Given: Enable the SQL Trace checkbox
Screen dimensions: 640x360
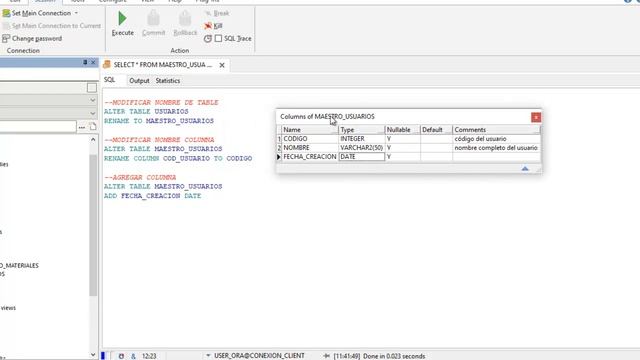Looking at the screenshot, I should [x=218, y=38].
